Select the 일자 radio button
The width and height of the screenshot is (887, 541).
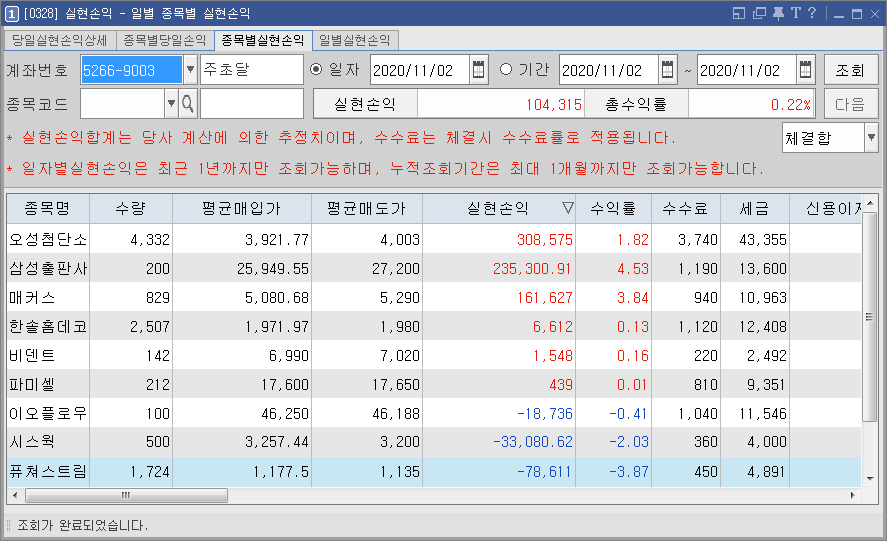[x=316, y=69]
